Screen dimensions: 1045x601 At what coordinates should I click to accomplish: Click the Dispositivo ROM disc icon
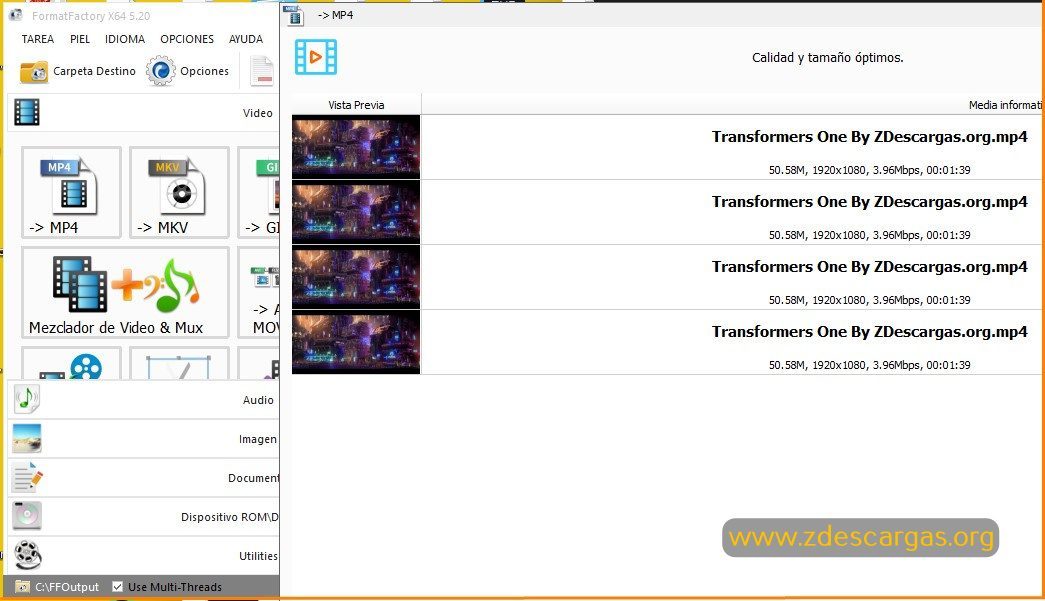tap(27, 516)
